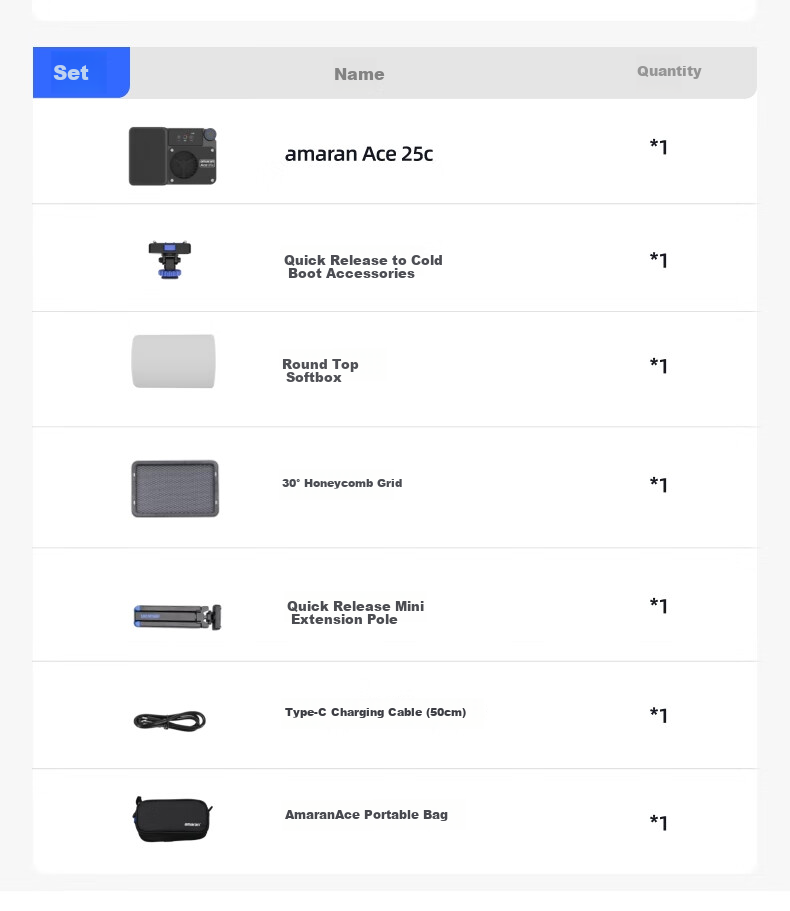Click the quantity *1 for Portable Bag
The height and width of the screenshot is (911, 790).
tap(659, 822)
